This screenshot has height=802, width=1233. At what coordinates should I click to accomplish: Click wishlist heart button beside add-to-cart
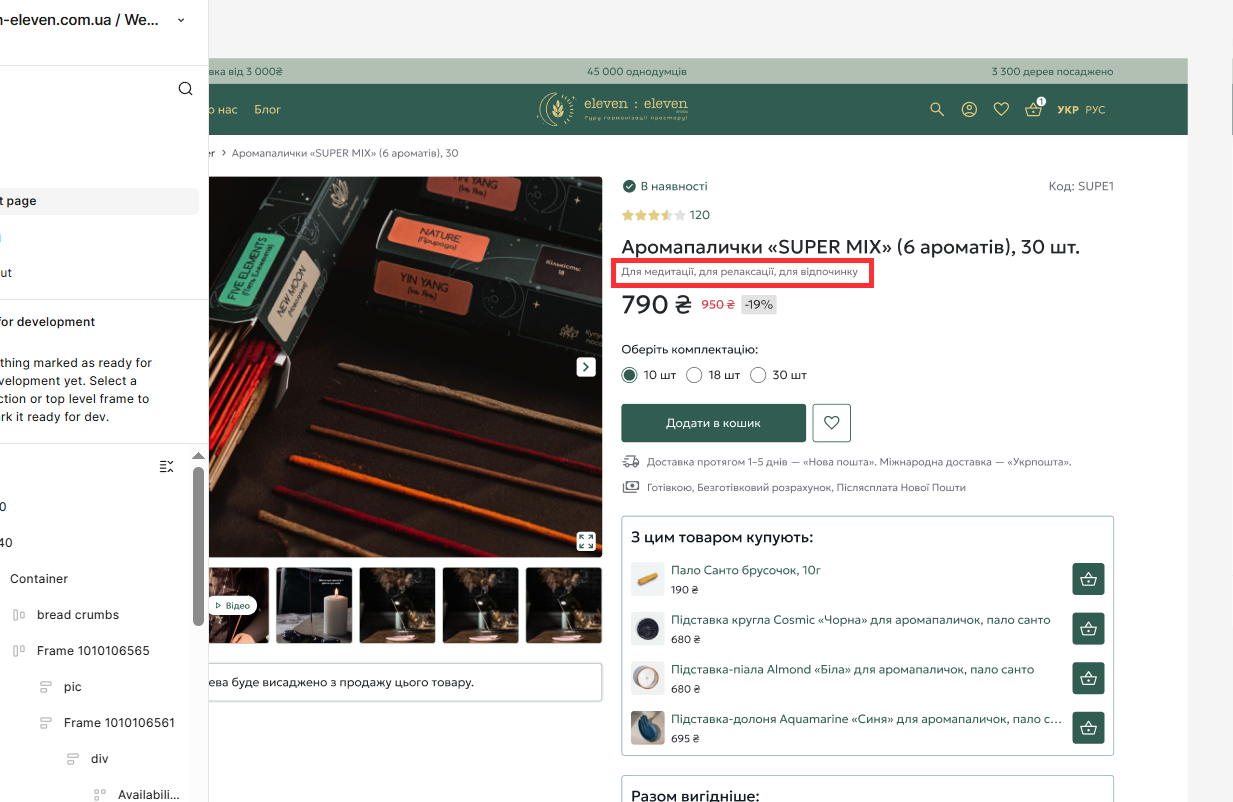coord(832,423)
